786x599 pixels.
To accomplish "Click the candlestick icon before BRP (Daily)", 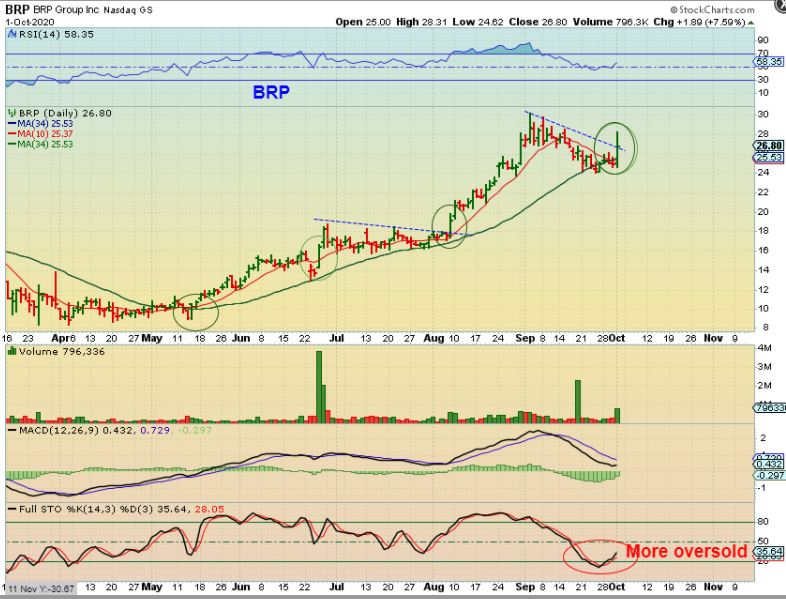I will [x=12, y=113].
